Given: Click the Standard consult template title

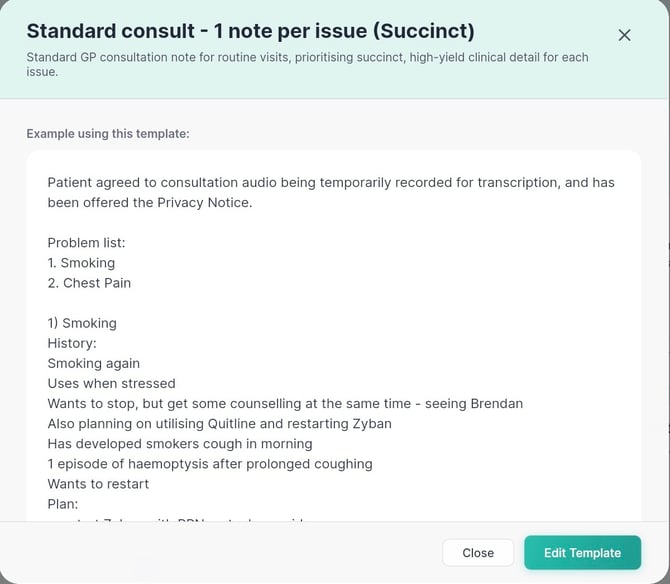Looking at the screenshot, I should coord(250,31).
